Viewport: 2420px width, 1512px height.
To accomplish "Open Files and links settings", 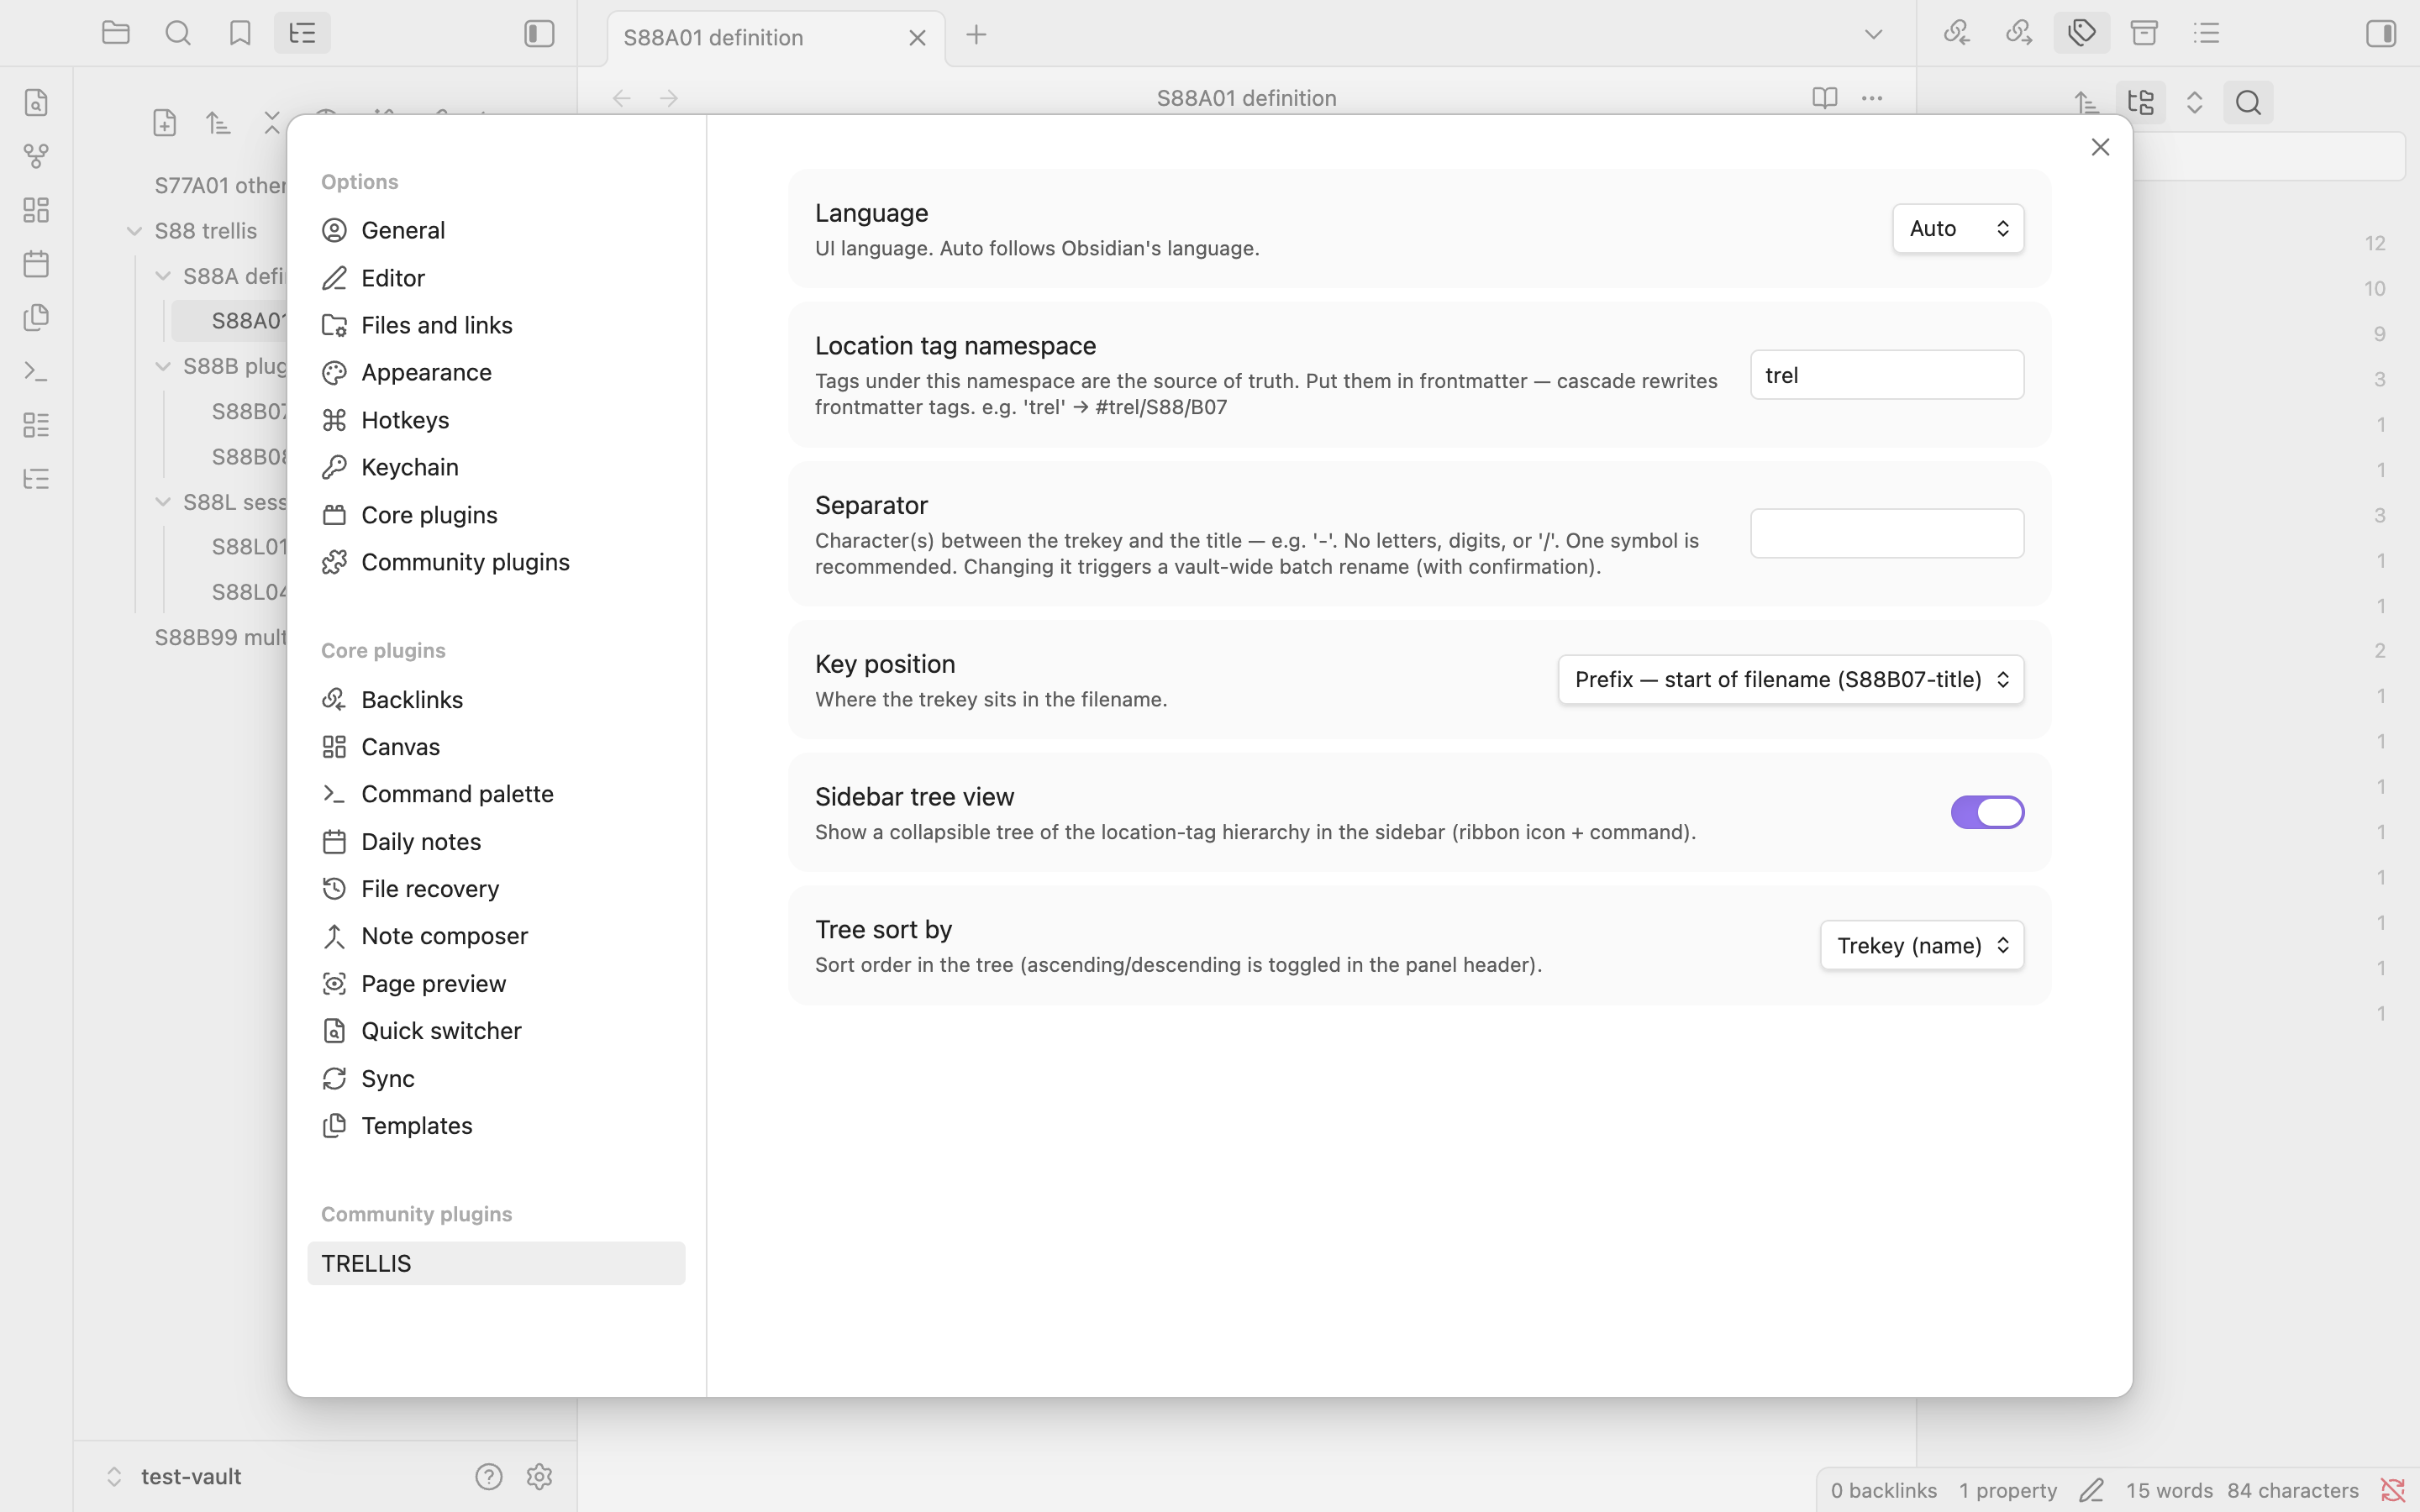I will (x=496, y=325).
